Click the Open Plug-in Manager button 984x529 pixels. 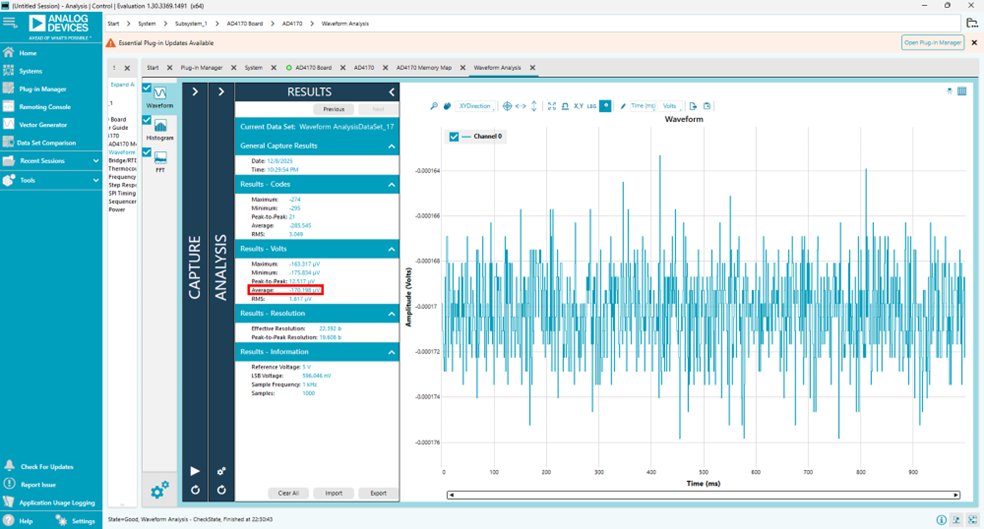[932, 43]
